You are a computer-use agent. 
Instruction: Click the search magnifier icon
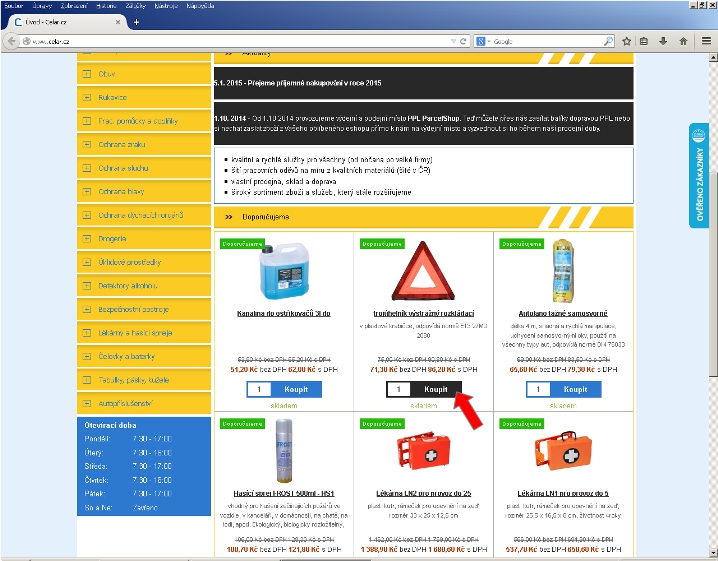coord(608,41)
